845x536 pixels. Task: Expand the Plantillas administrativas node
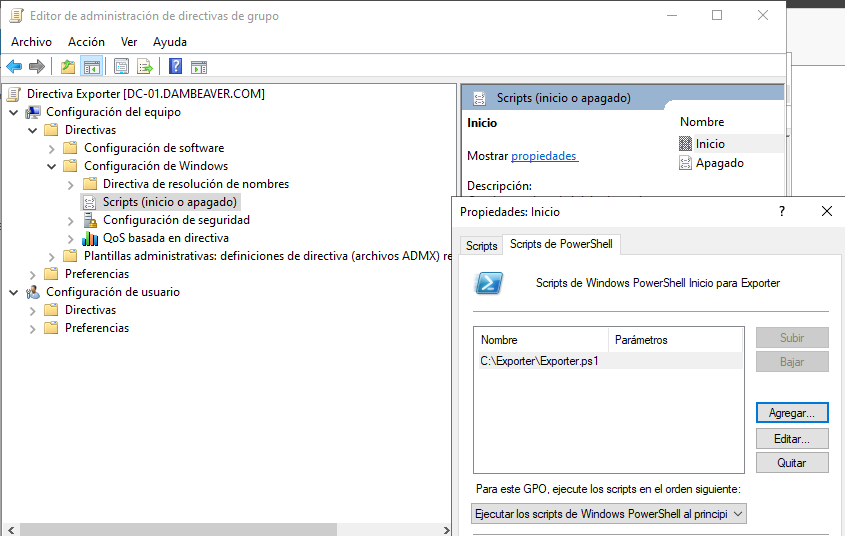point(52,257)
